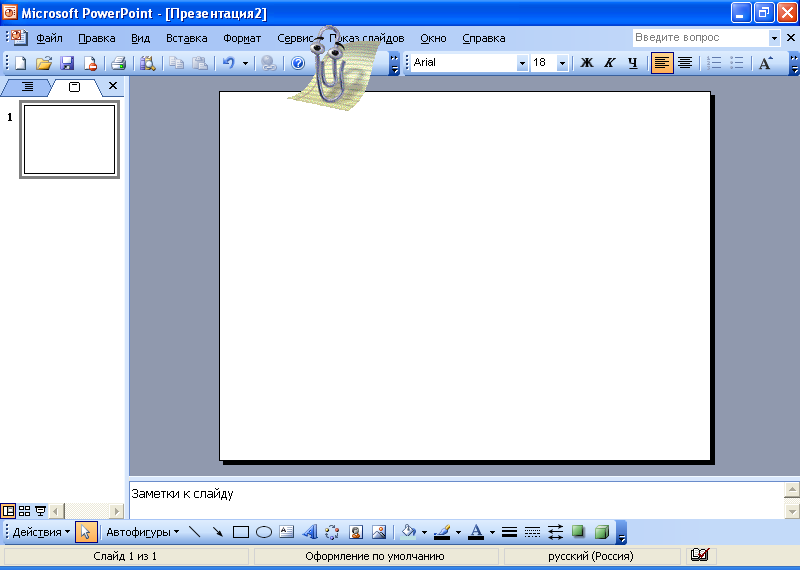Open the Справка menu

[x=484, y=38]
